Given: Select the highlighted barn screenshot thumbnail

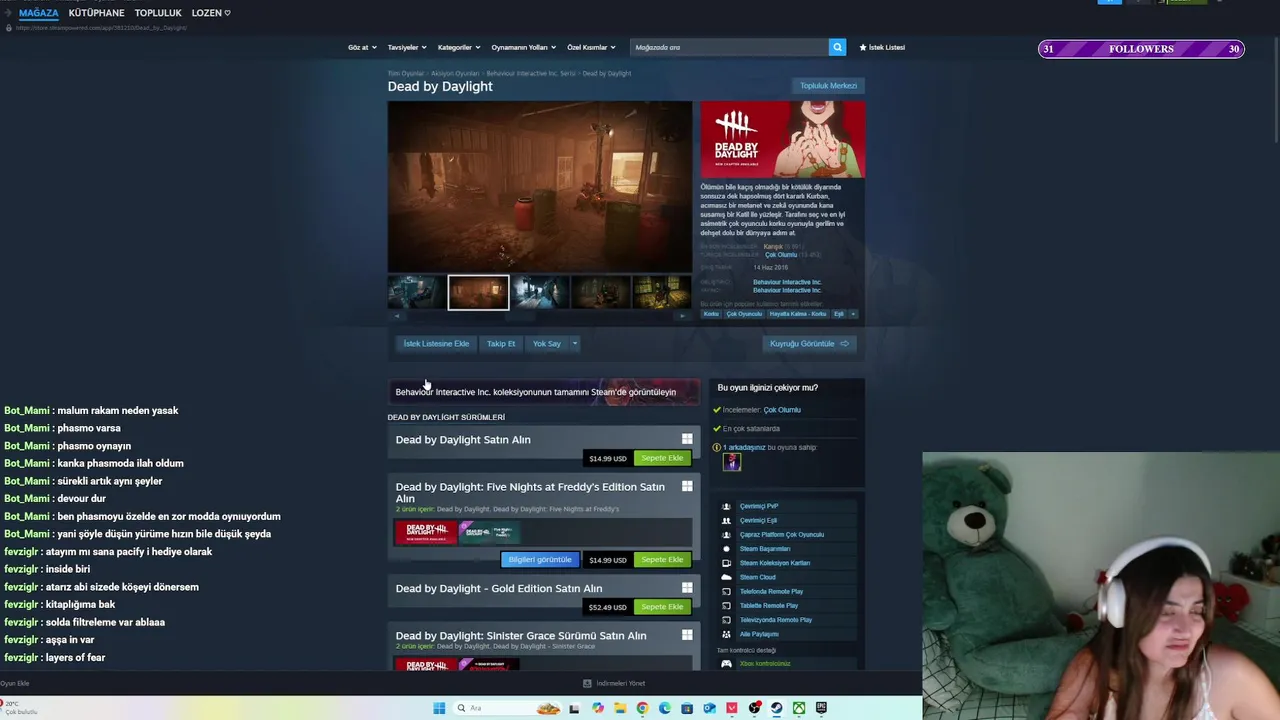Looking at the screenshot, I should pyautogui.click(x=478, y=292).
